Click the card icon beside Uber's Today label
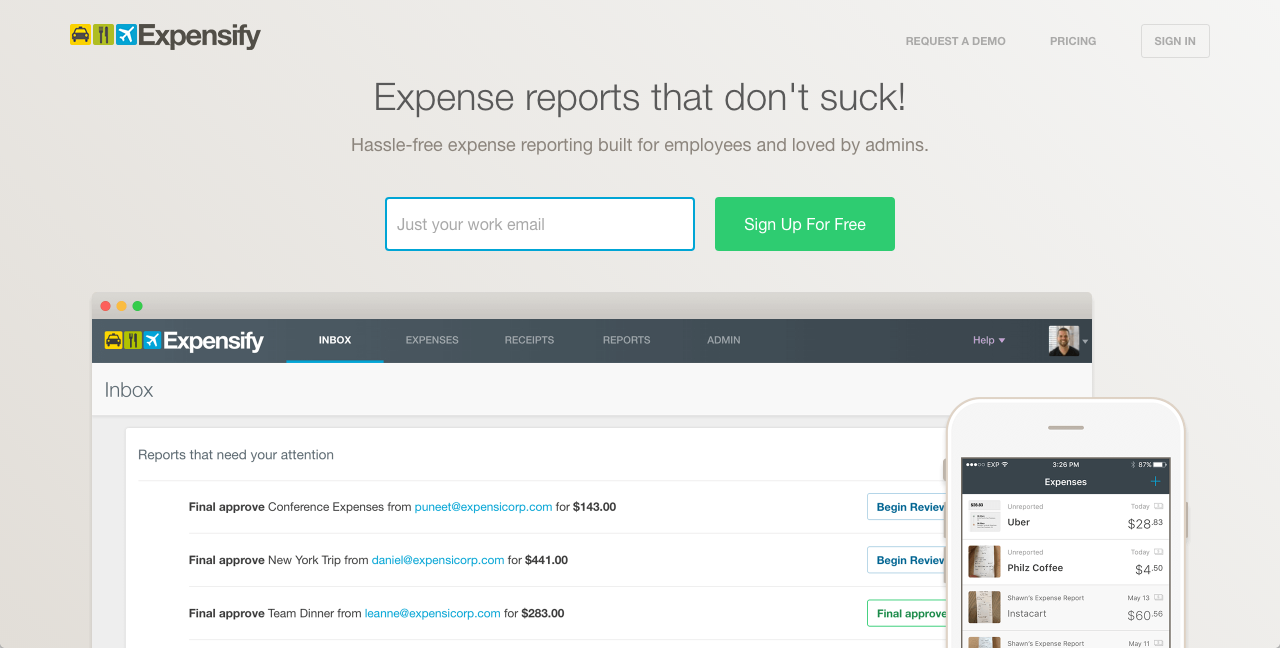The width and height of the screenshot is (1280, 648). click(1159, 507)
